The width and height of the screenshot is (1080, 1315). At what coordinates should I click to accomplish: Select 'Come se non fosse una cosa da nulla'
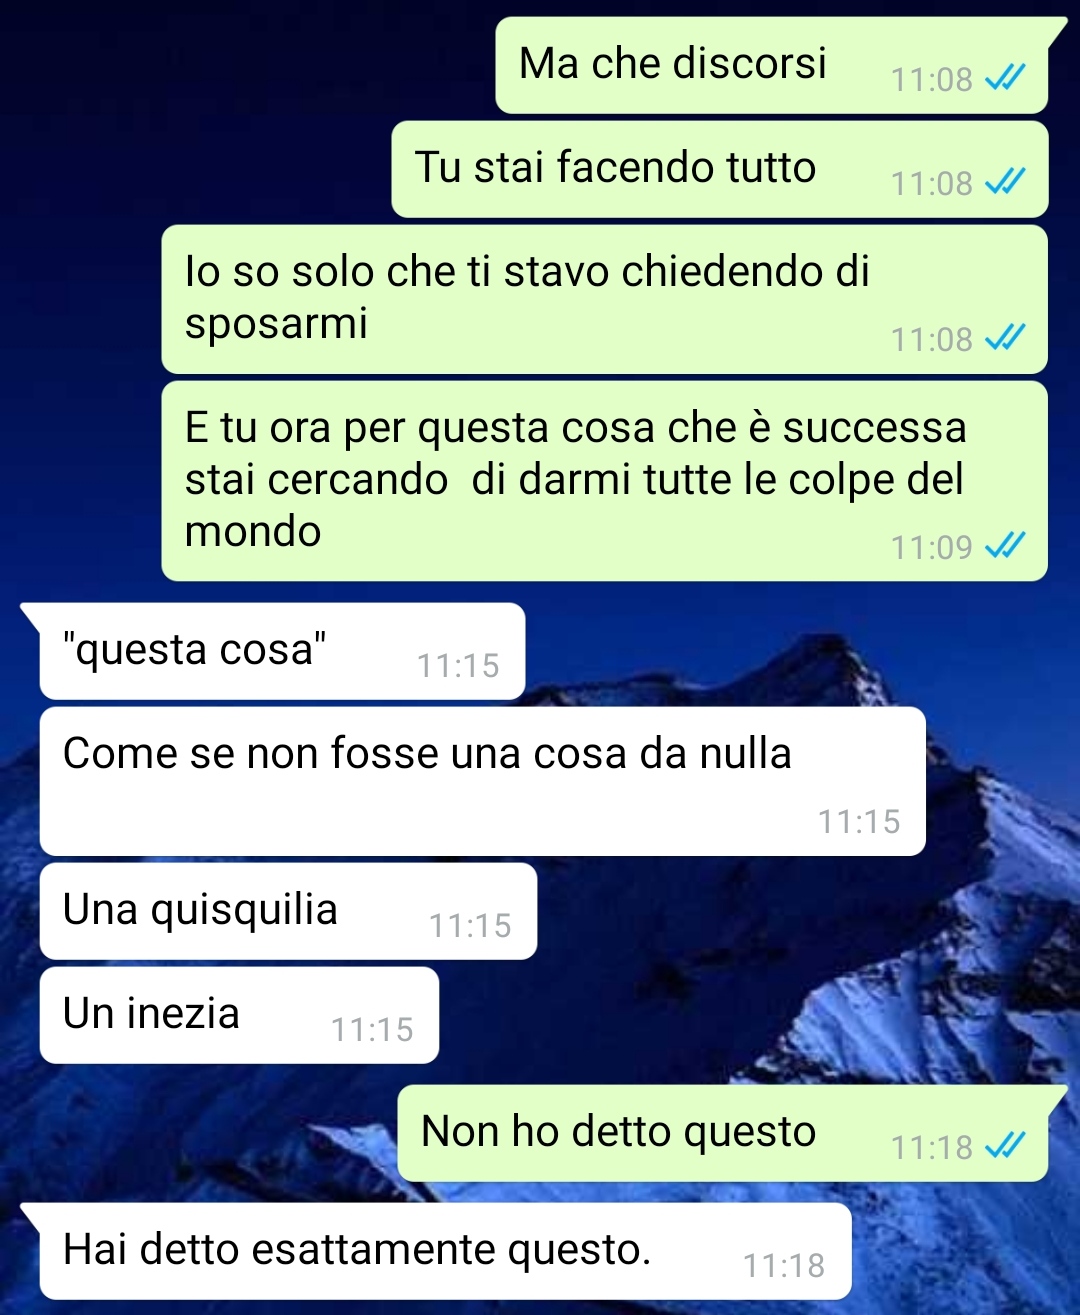[x=482, y=781]
